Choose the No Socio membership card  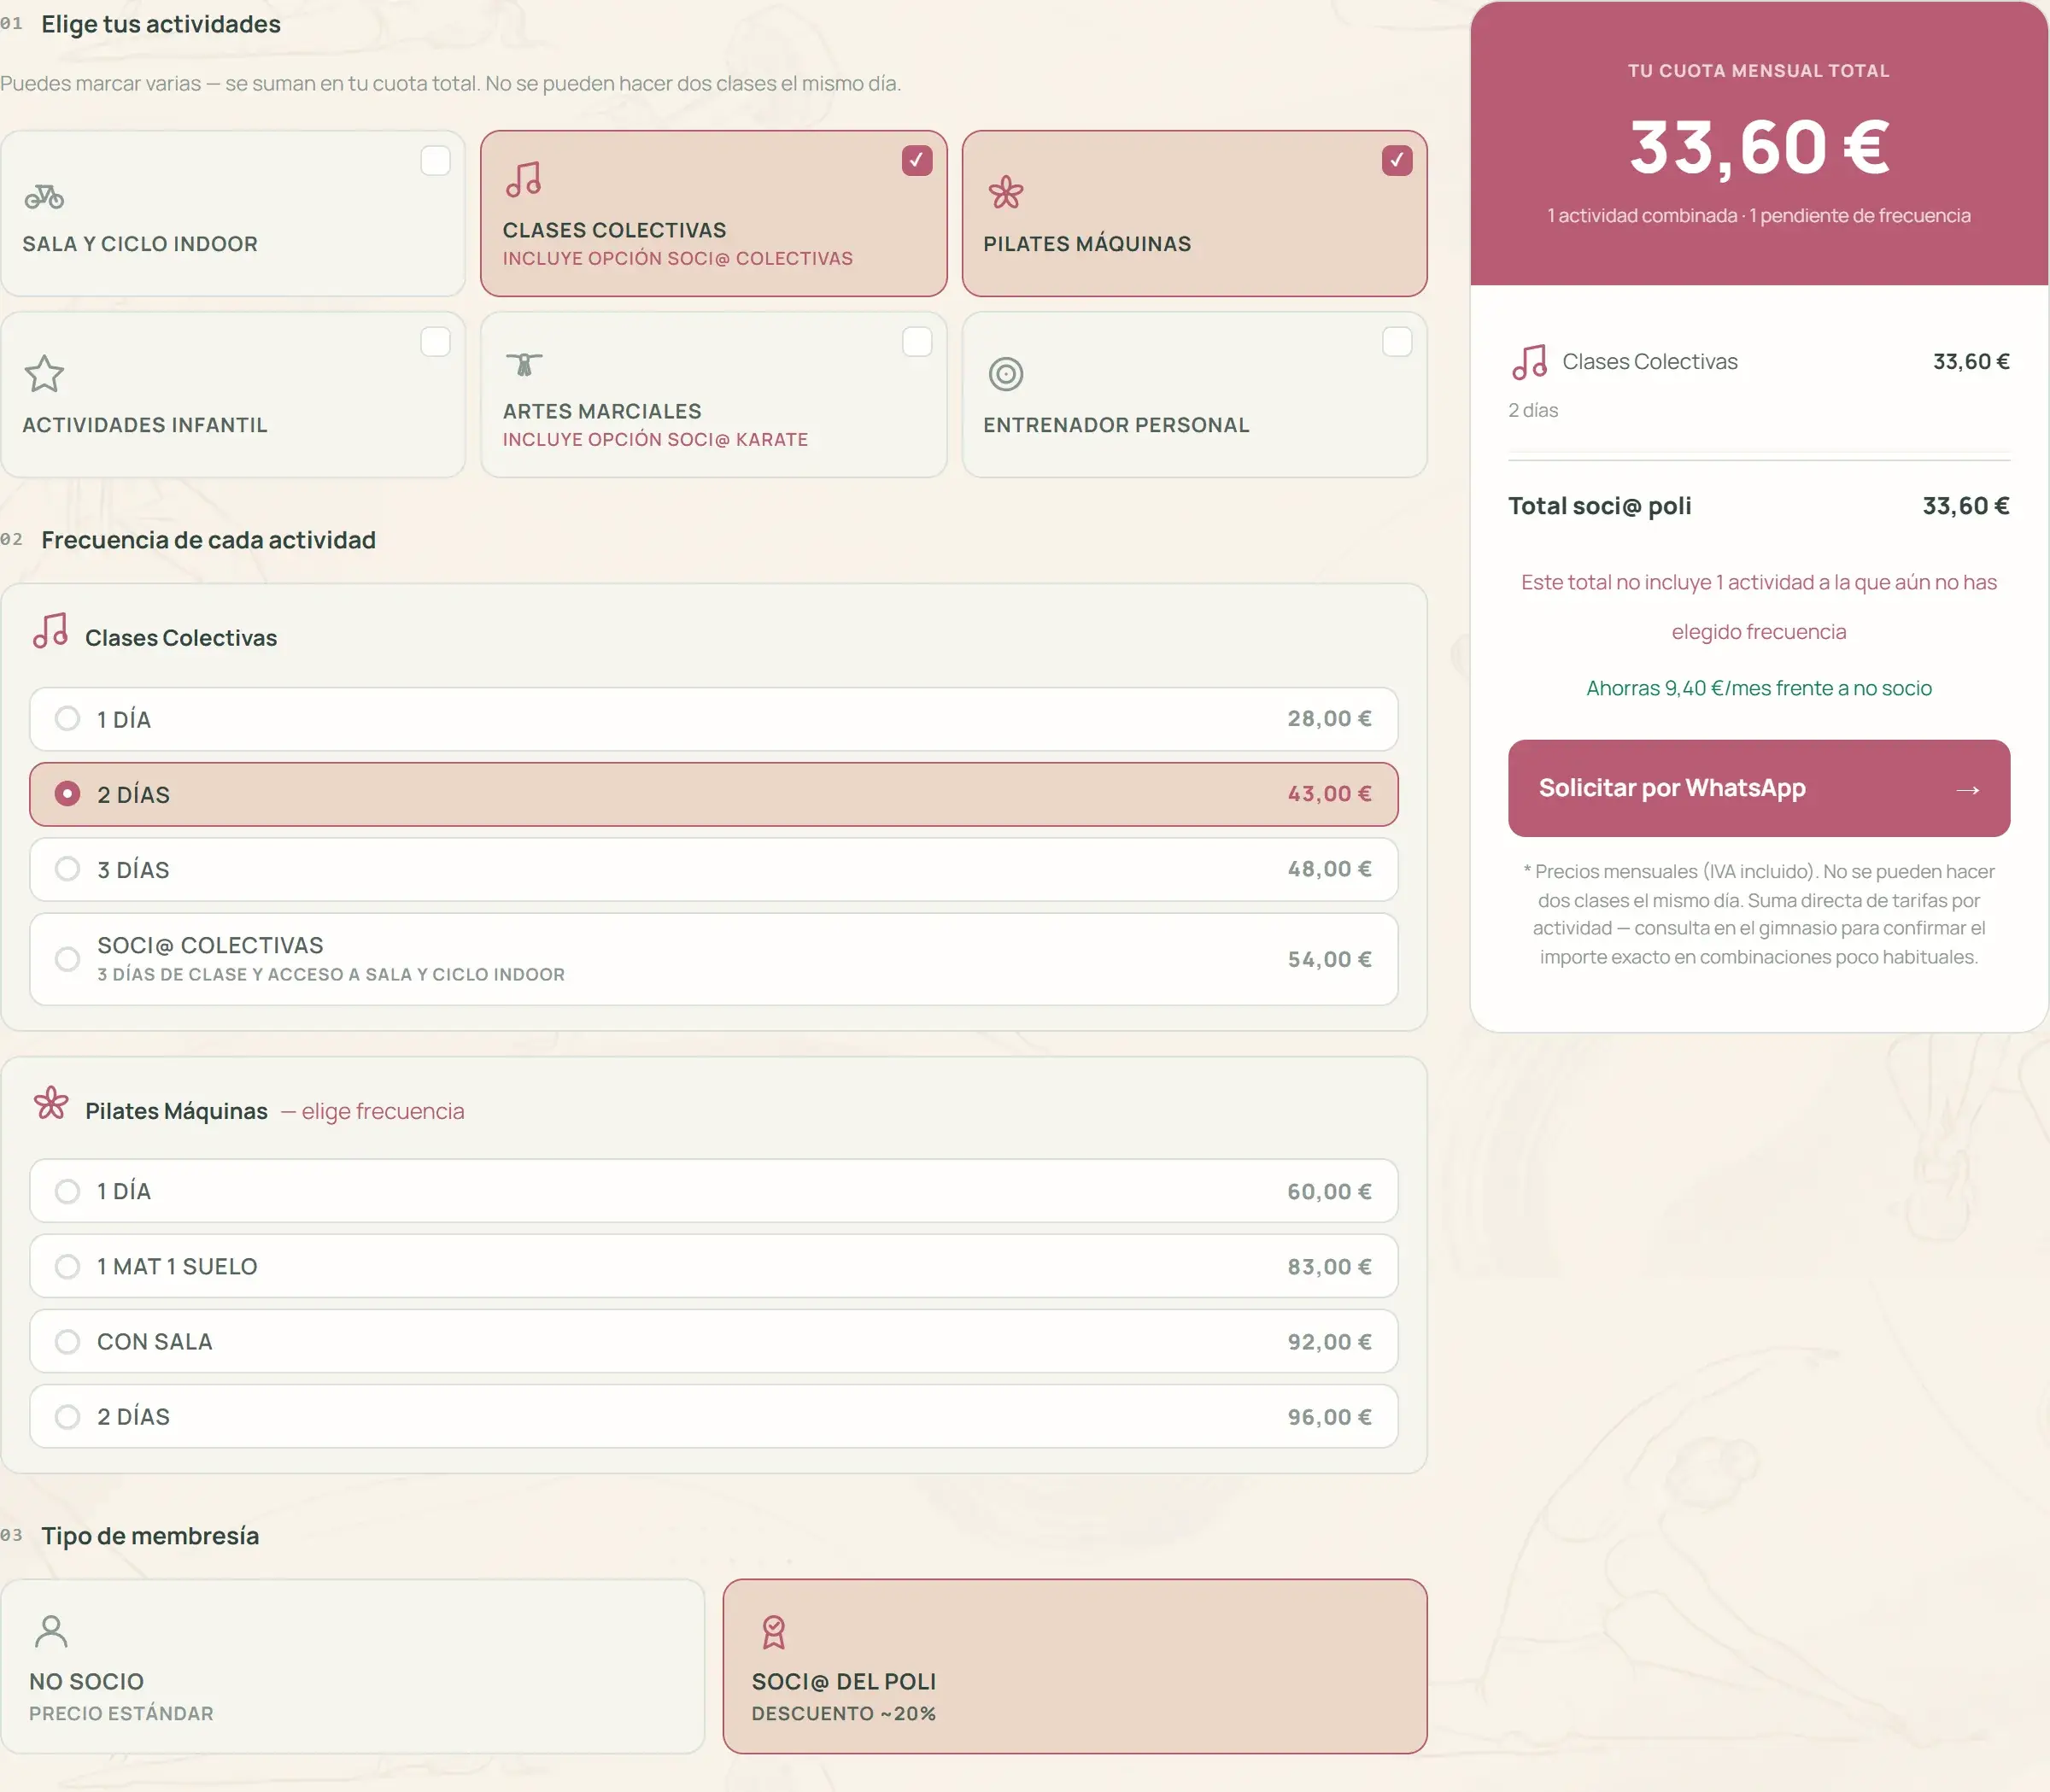(x=352, y=1666)
